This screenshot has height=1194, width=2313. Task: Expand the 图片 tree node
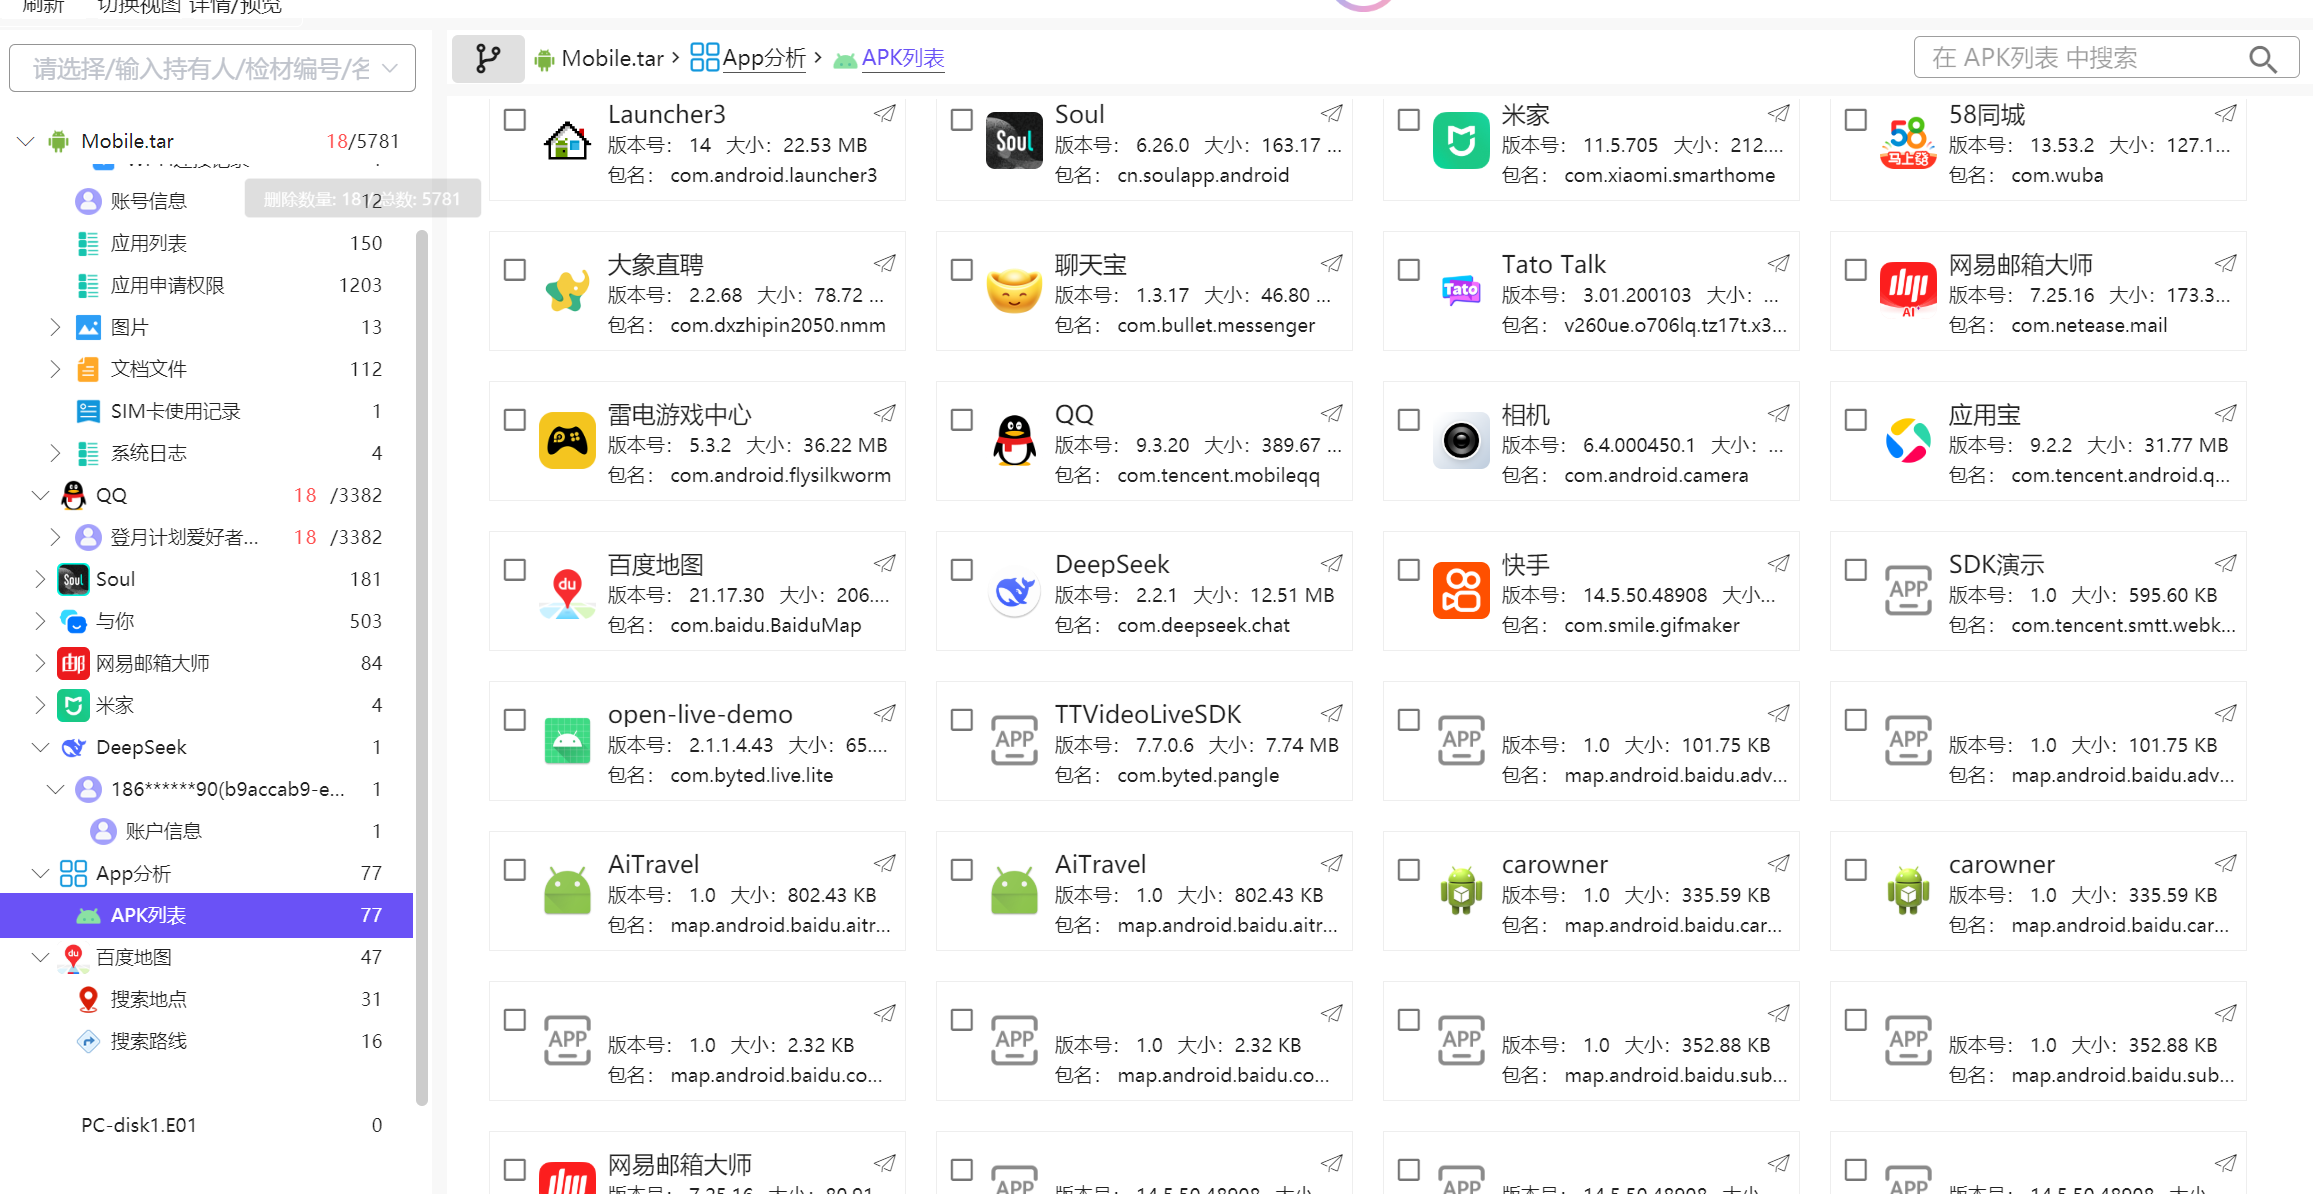(x=56, y=327)
